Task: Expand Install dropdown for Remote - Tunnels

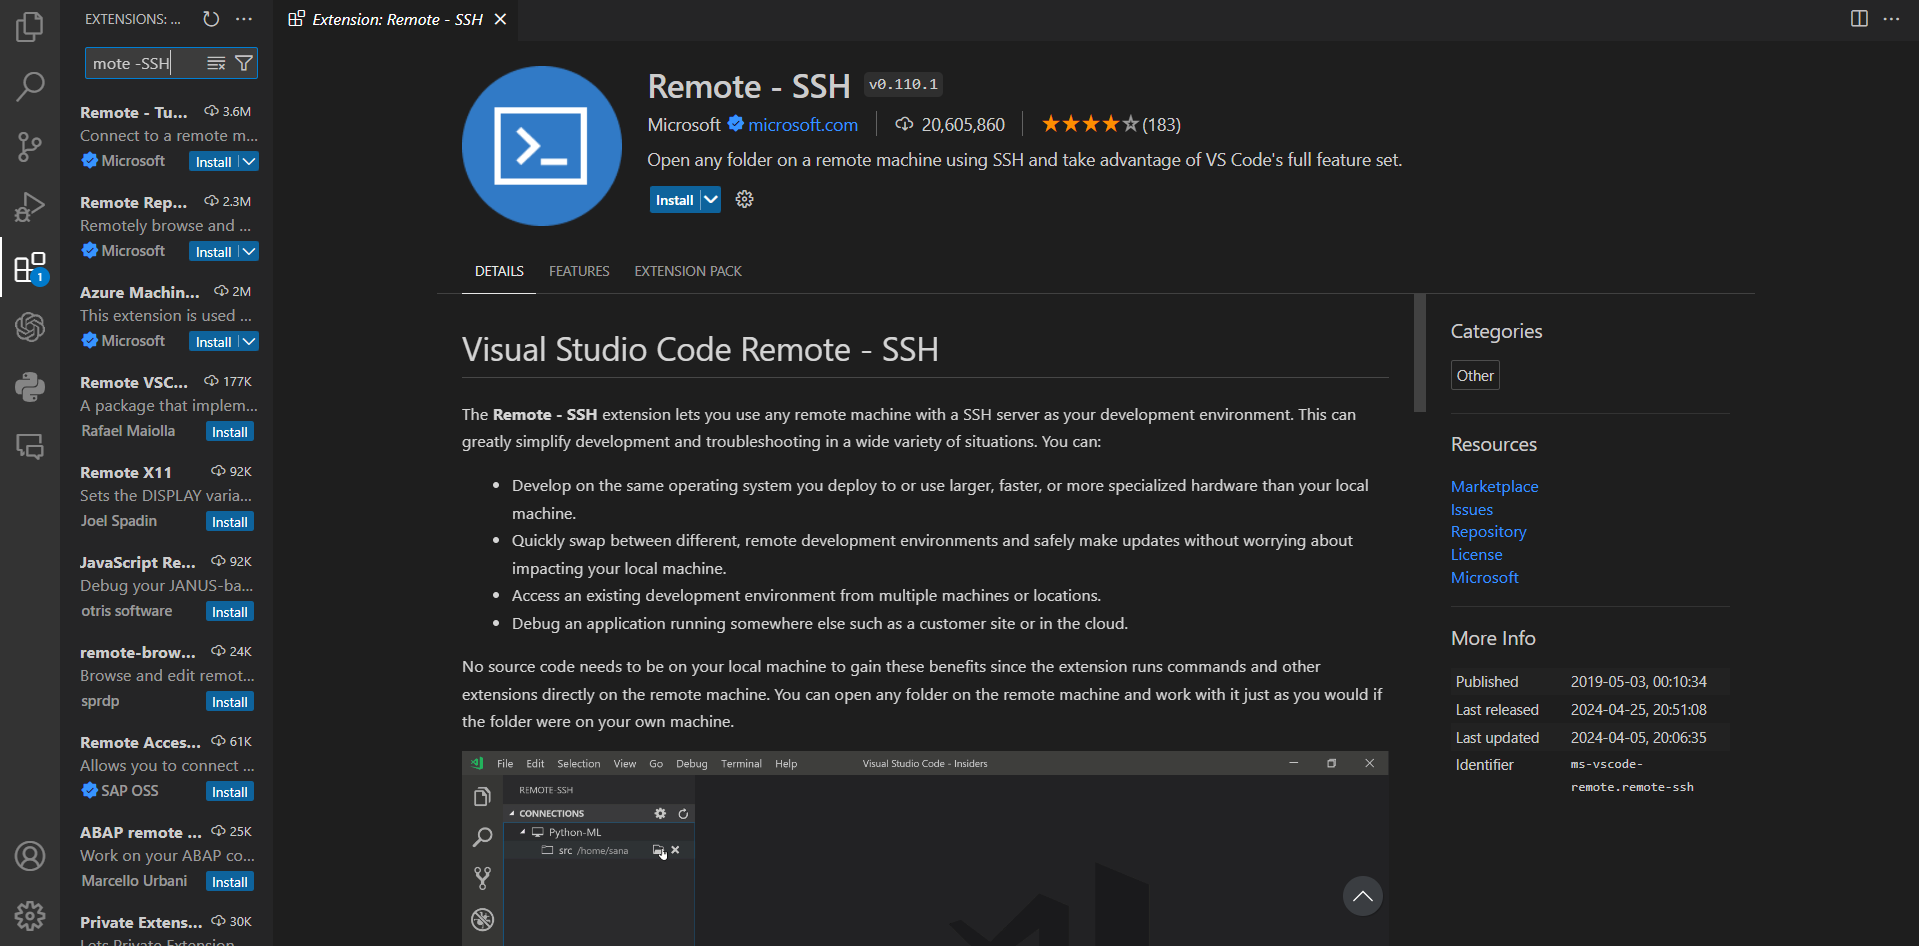Action: tap(249, 162)
